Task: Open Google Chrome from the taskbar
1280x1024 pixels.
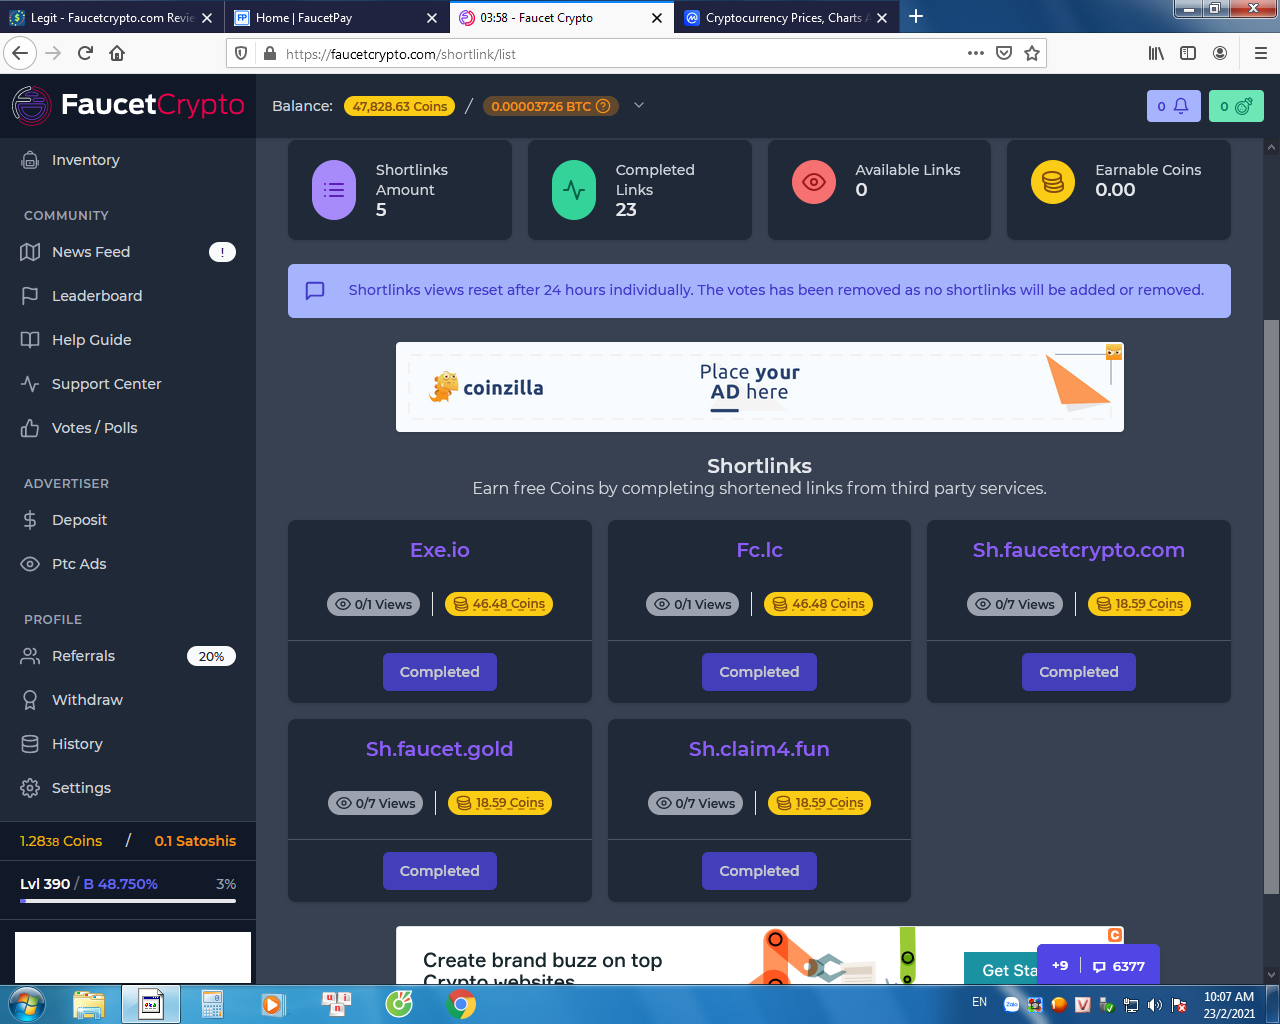Action: click(461, 1004)
